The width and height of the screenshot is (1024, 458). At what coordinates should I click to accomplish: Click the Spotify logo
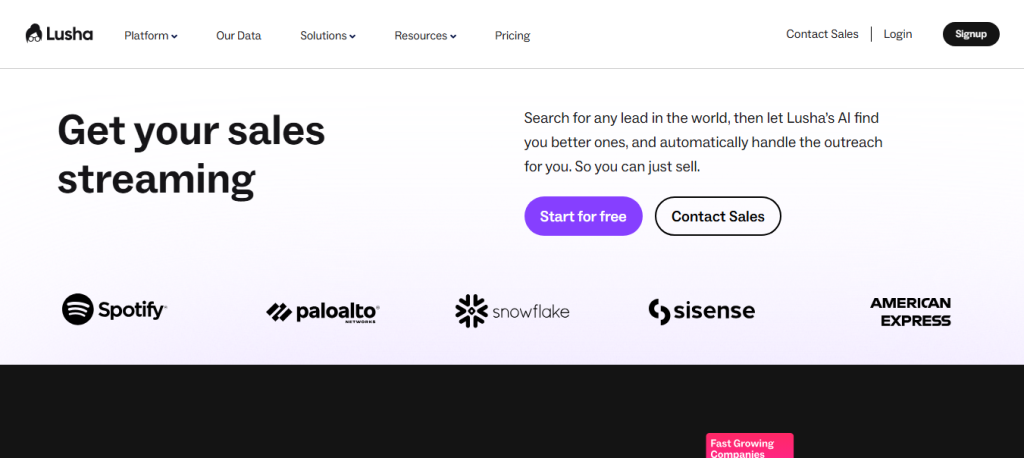pyautogui.click(x=114, y=310)
